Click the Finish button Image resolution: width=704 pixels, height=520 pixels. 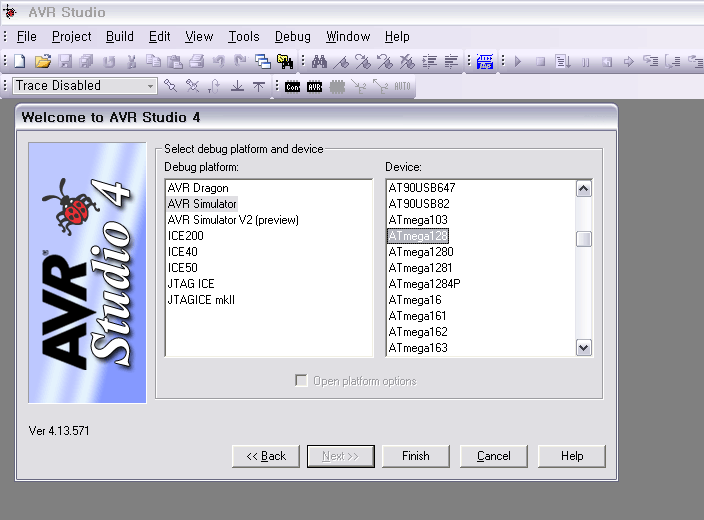click(416, 456)
